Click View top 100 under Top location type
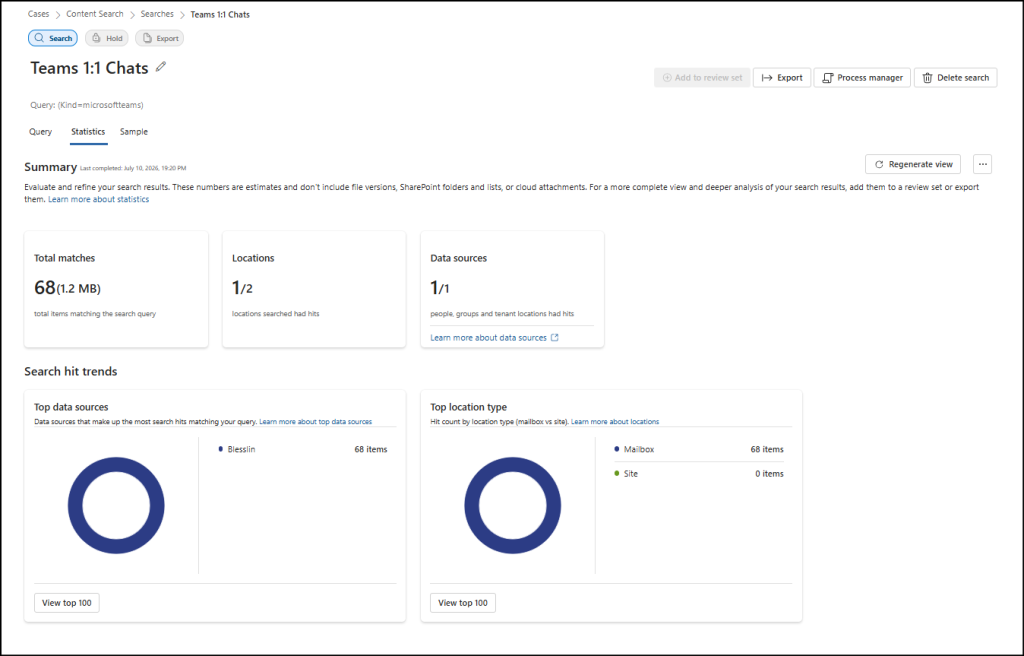The width and height of the screenshot is (1024, 656). tap(463, 603)
